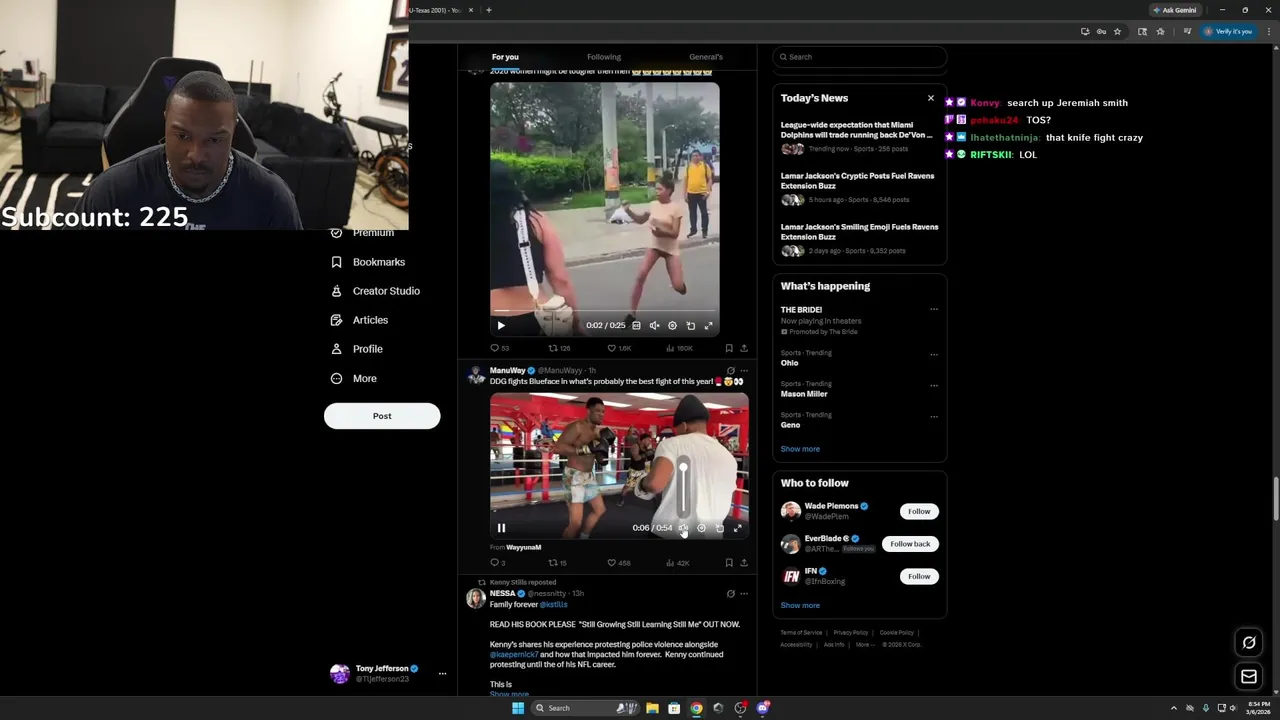Viewport: 1280px width, 720px height.
Task: Open Creator Studio in the sidebar
Action: [375, 291]
